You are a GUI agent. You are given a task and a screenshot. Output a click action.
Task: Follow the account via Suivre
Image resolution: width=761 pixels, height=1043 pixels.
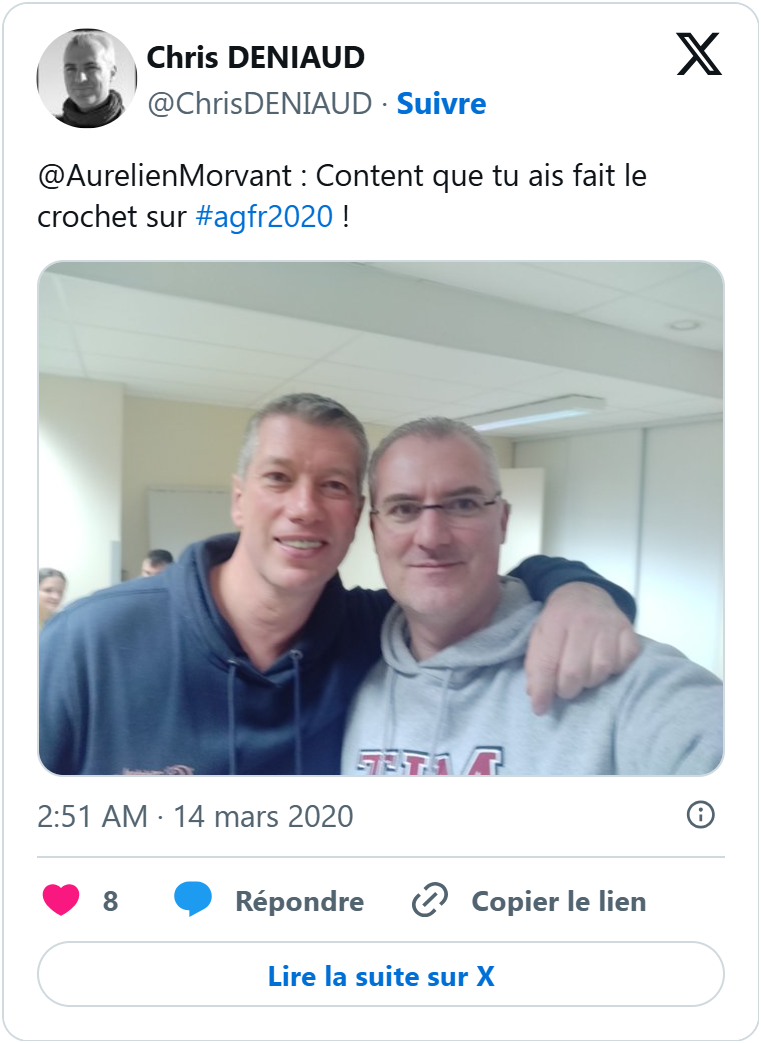(x=441, y=104)
